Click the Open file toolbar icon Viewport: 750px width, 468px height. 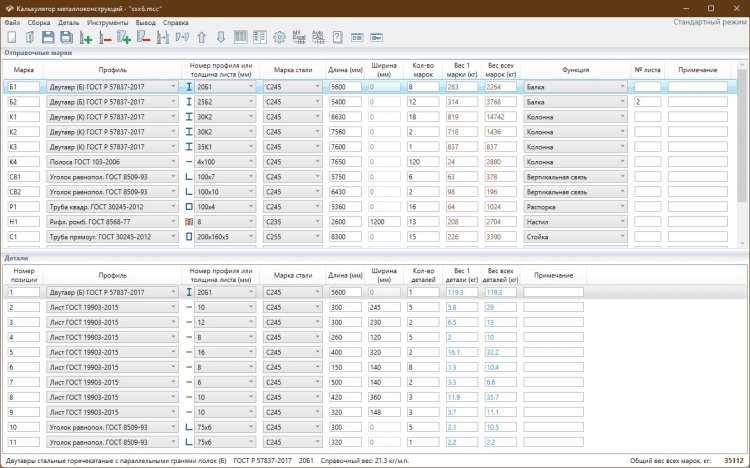point(30,37)
